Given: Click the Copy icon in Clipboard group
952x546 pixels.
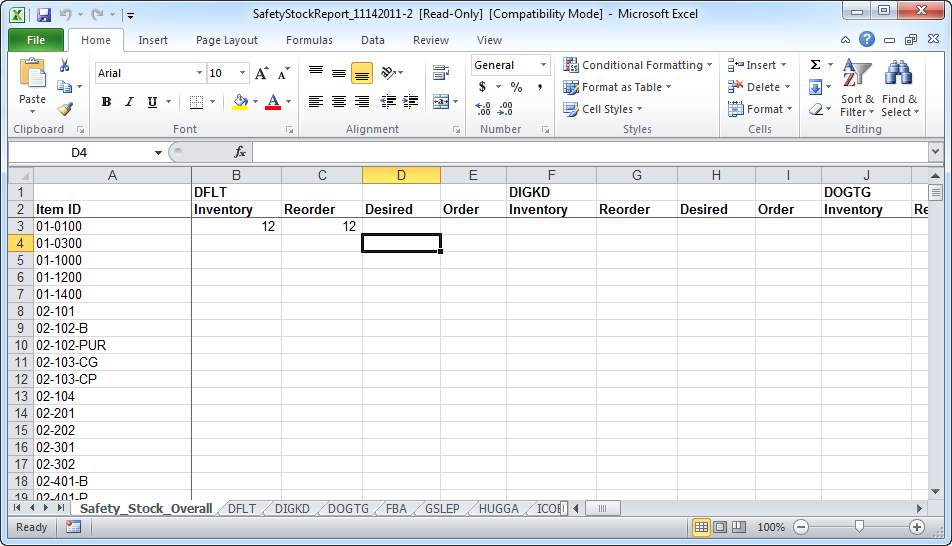Looking at the screenshot, I should 64,87.
